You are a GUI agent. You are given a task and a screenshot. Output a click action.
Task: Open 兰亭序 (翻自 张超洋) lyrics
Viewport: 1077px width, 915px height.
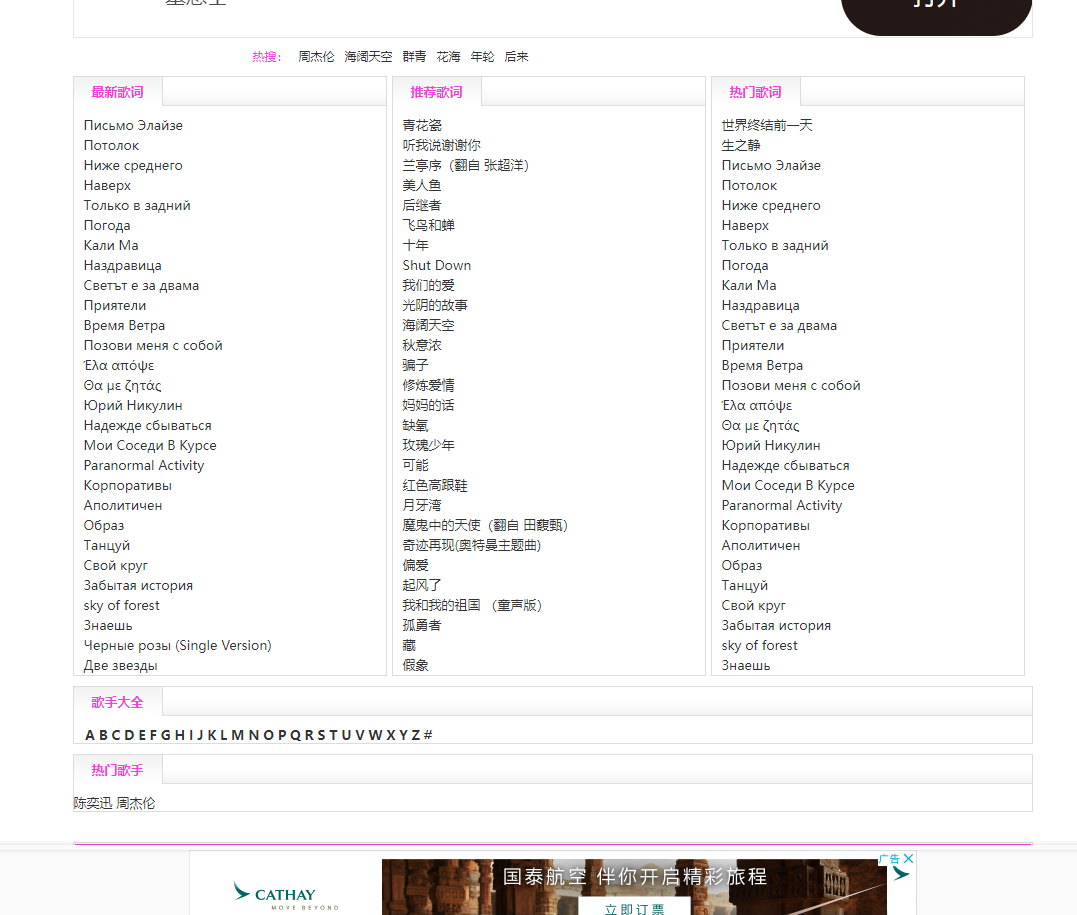point(466,166)
